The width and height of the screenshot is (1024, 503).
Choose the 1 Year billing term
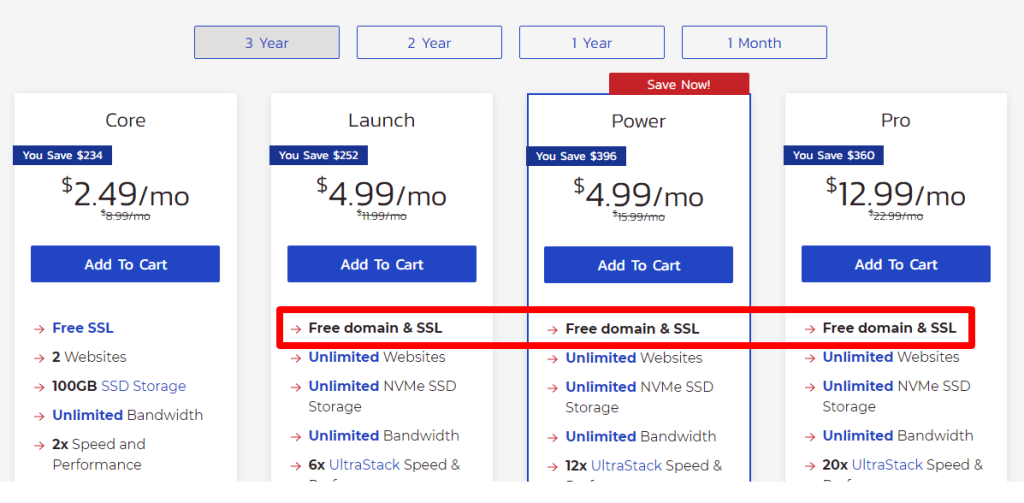[591, 43]
